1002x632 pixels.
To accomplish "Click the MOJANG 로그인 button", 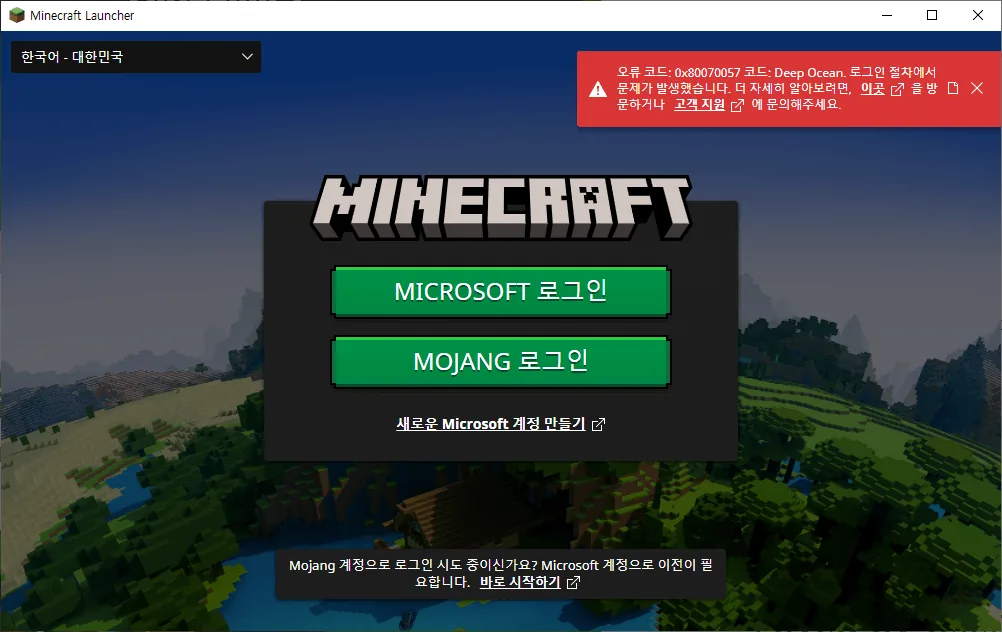I will [x=500, y=362].
